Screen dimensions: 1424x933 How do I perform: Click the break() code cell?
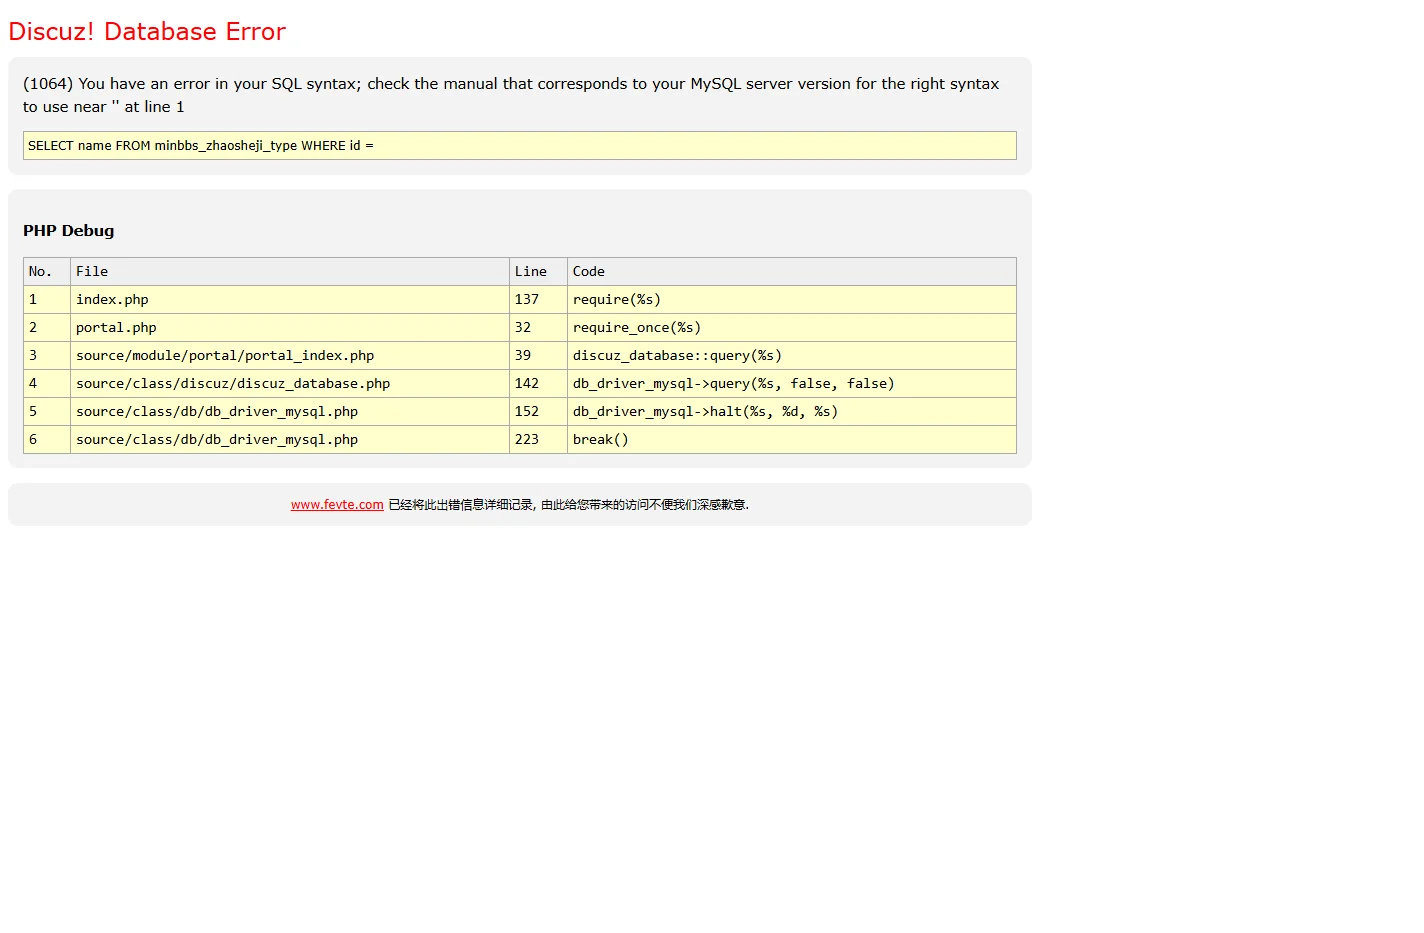(x=792, y=440)
